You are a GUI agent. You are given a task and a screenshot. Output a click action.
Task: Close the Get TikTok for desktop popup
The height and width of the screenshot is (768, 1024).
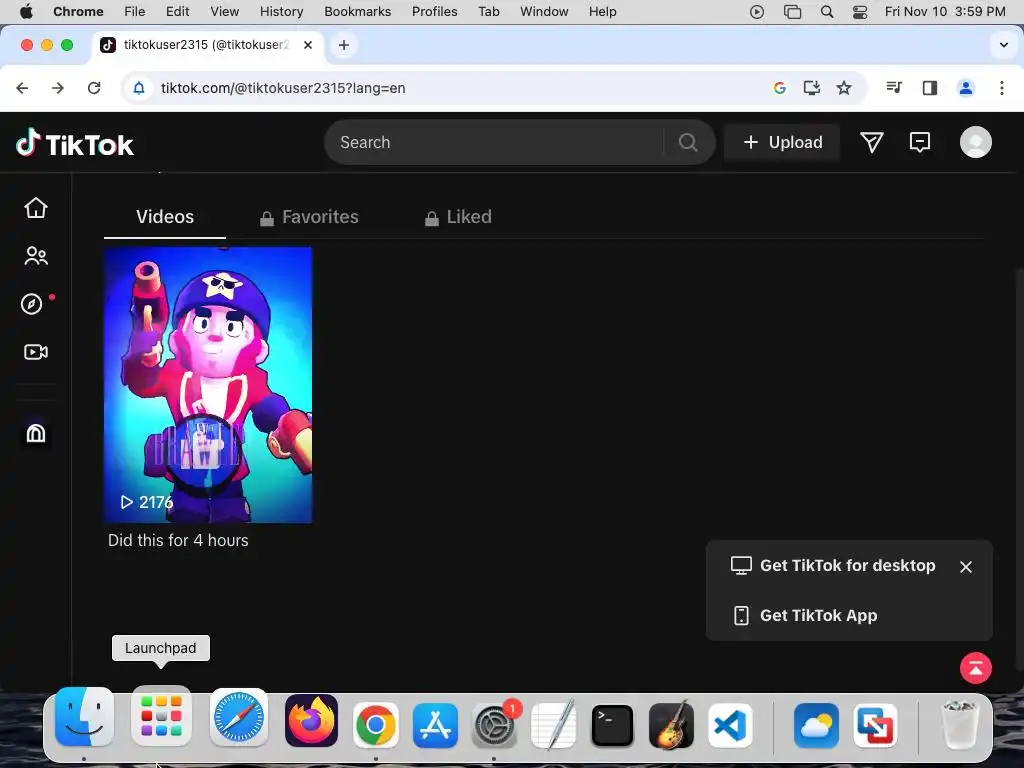click(966, 567)
